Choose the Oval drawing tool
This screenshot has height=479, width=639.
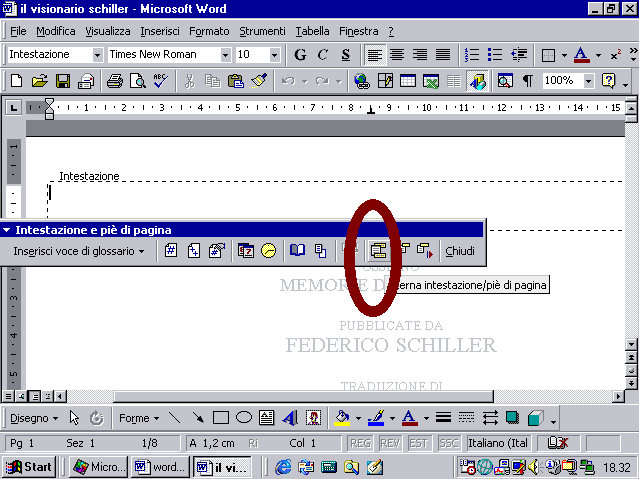click(244, 418)
